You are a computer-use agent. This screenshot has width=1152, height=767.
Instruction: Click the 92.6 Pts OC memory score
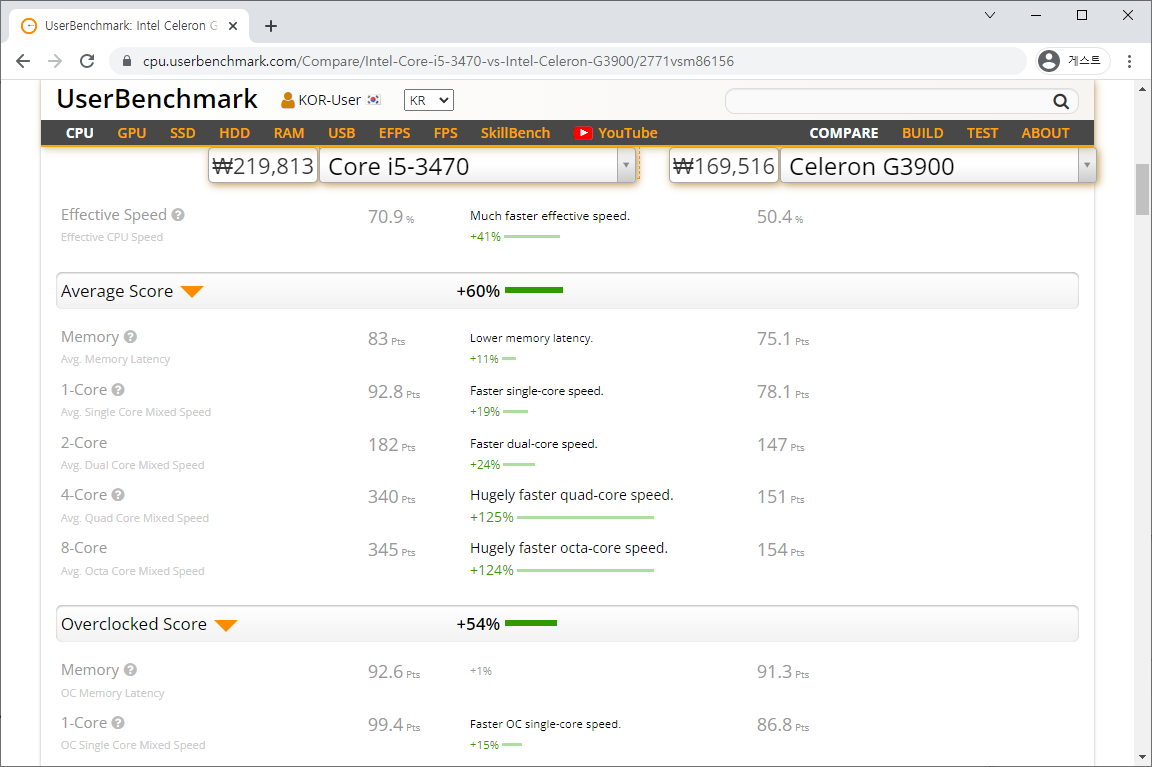click(x=394, y=672)
